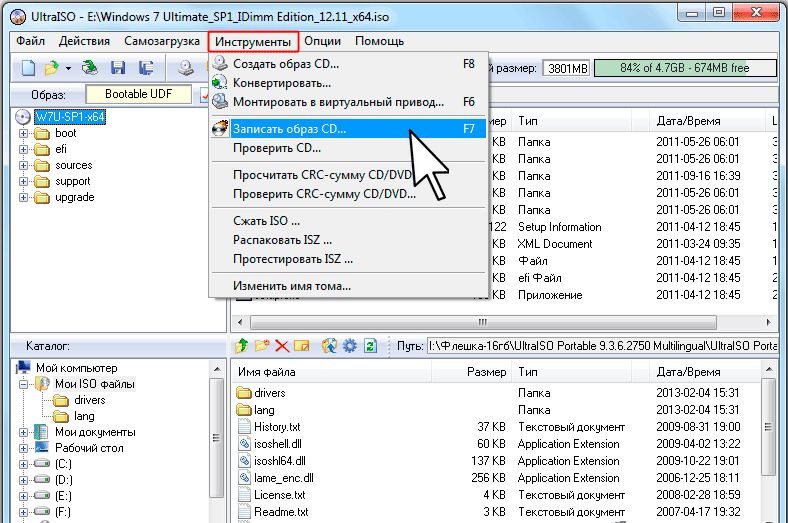
Task: Click the Мои документы icon in catalog tree
Action: 41,432
